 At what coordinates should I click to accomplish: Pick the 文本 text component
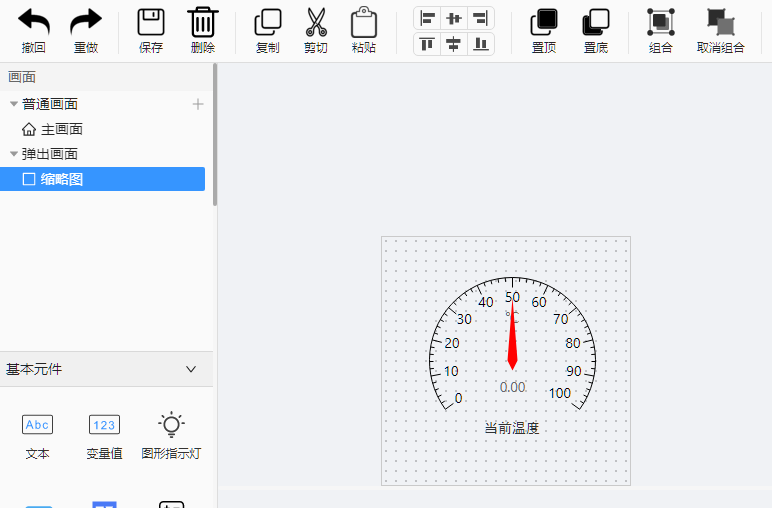tap(37, 437)
